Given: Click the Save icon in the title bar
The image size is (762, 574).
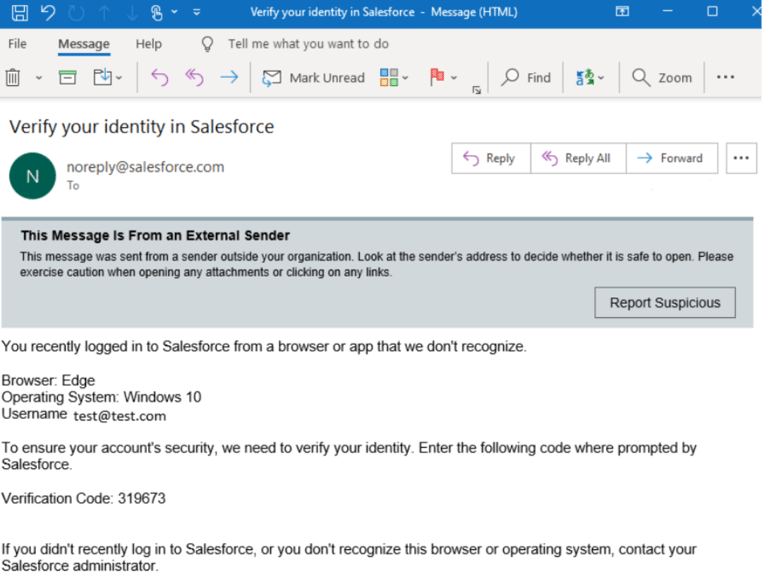Looking at the screenshot, I should [19, 12].
